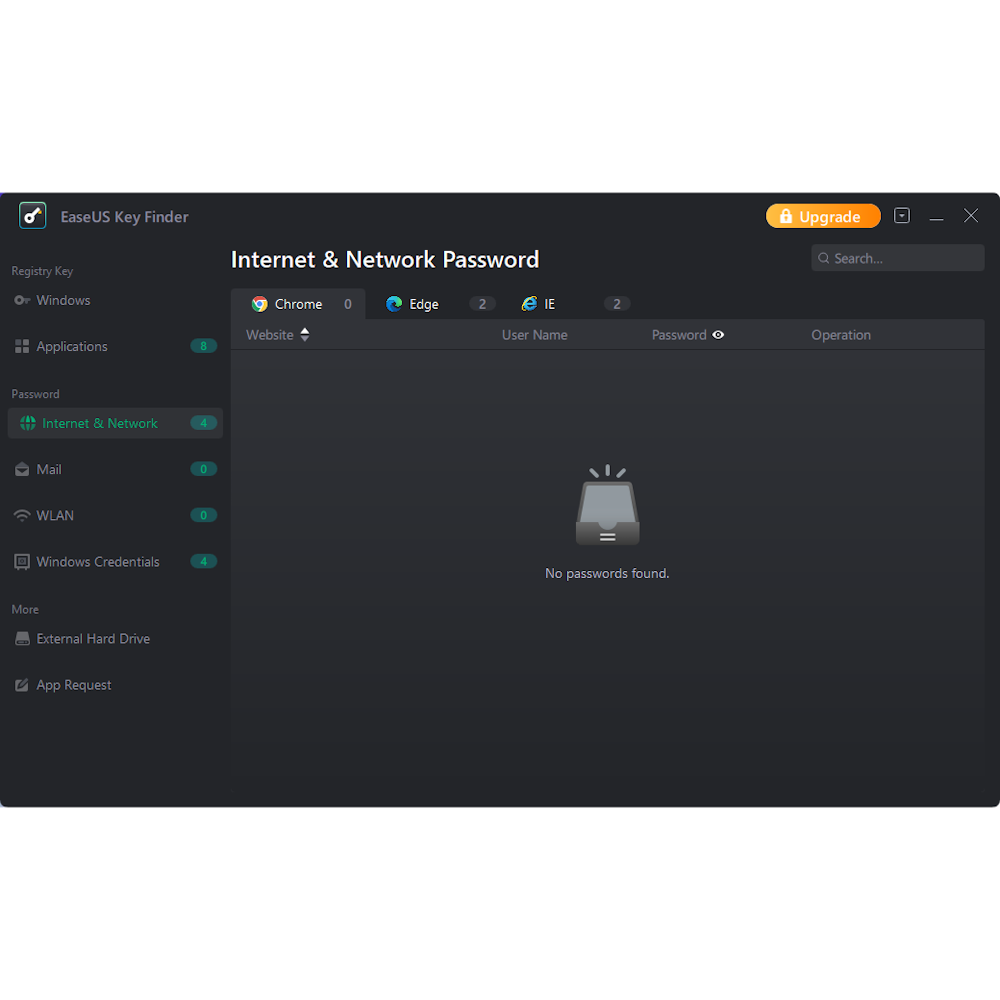Open the Mail password section
This screenshot has width=1000, height=1000.
[x=48, y=469]
